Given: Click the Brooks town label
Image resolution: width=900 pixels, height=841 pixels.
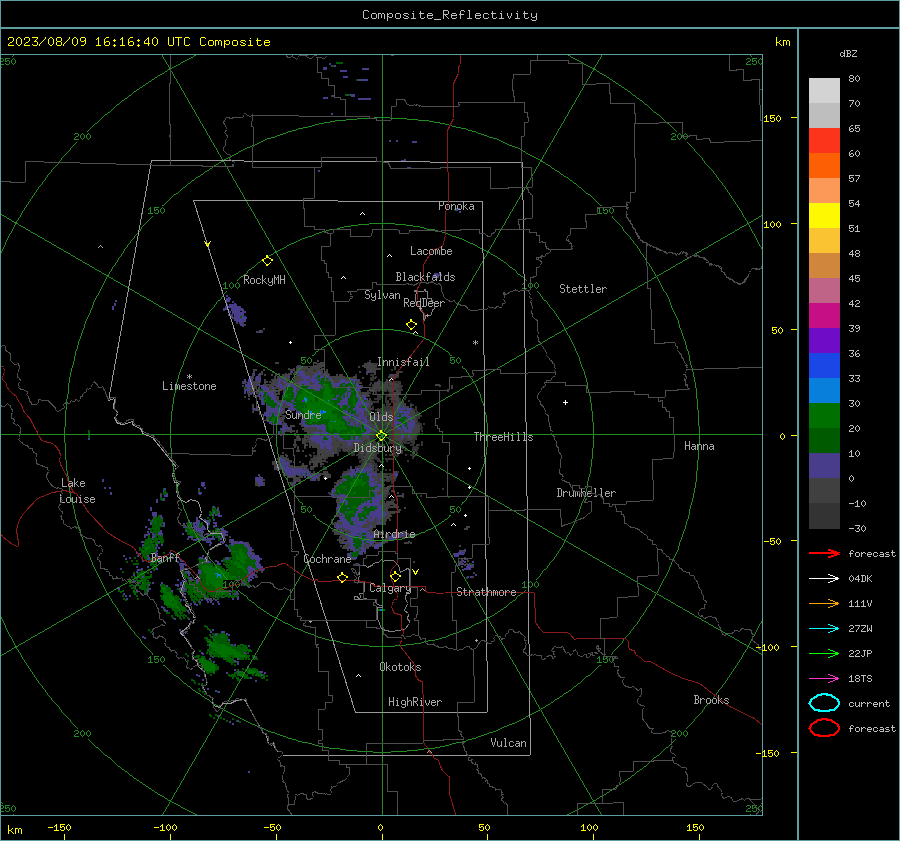Looking at the screenshot, I should coord(711,700).
